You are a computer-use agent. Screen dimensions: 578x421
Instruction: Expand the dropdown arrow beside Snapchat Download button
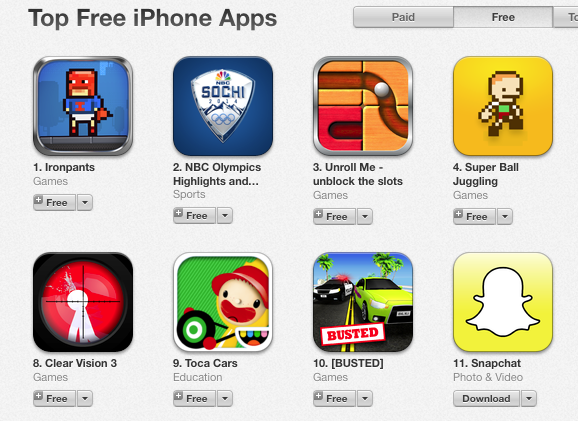point(529,399)
